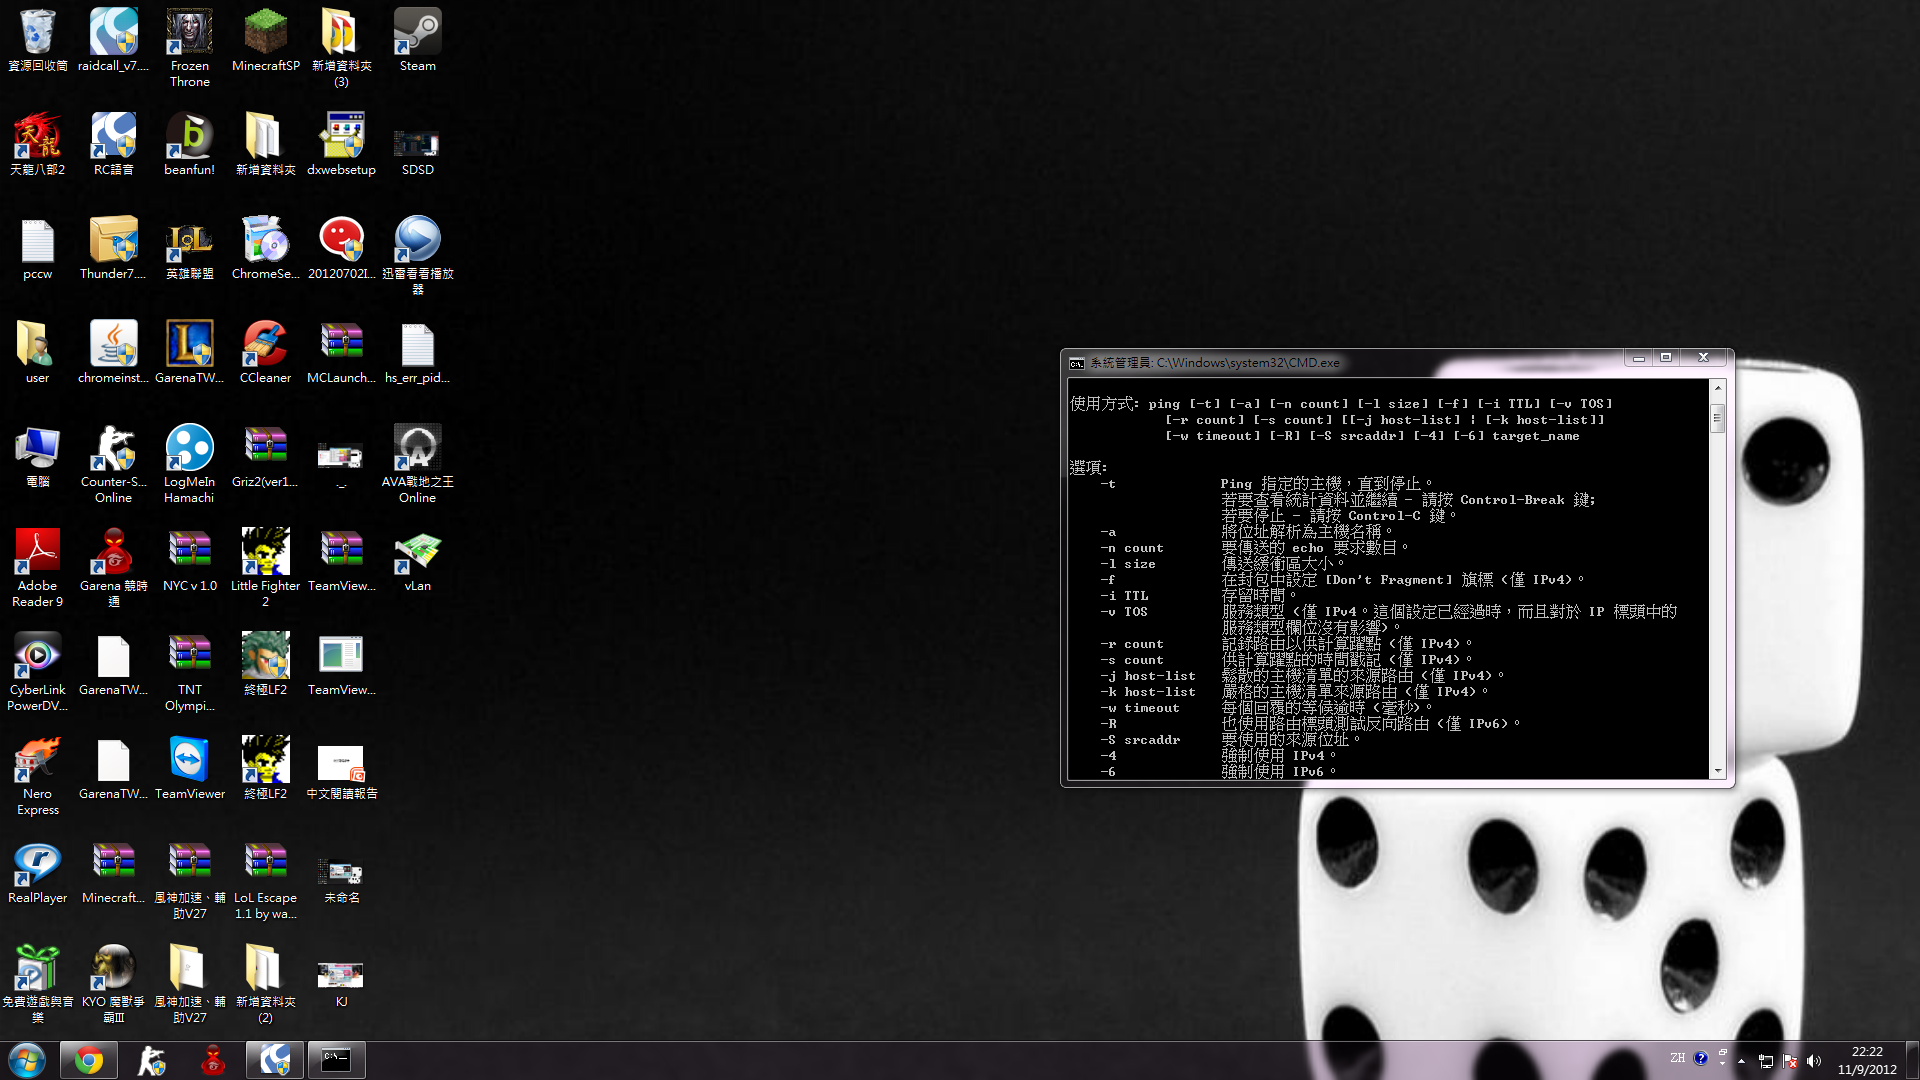
Task: Open the taskbar clock and date
Action: click(x=1866, y=1060)
